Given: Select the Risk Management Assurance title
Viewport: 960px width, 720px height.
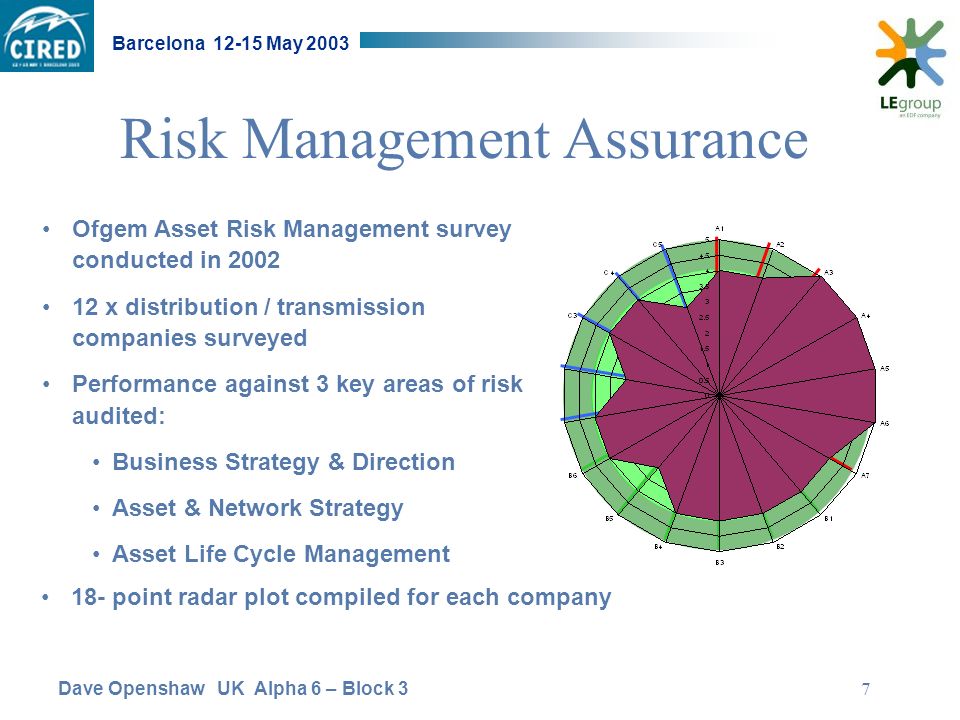Looking at the screenshot, I should (464, 140).
